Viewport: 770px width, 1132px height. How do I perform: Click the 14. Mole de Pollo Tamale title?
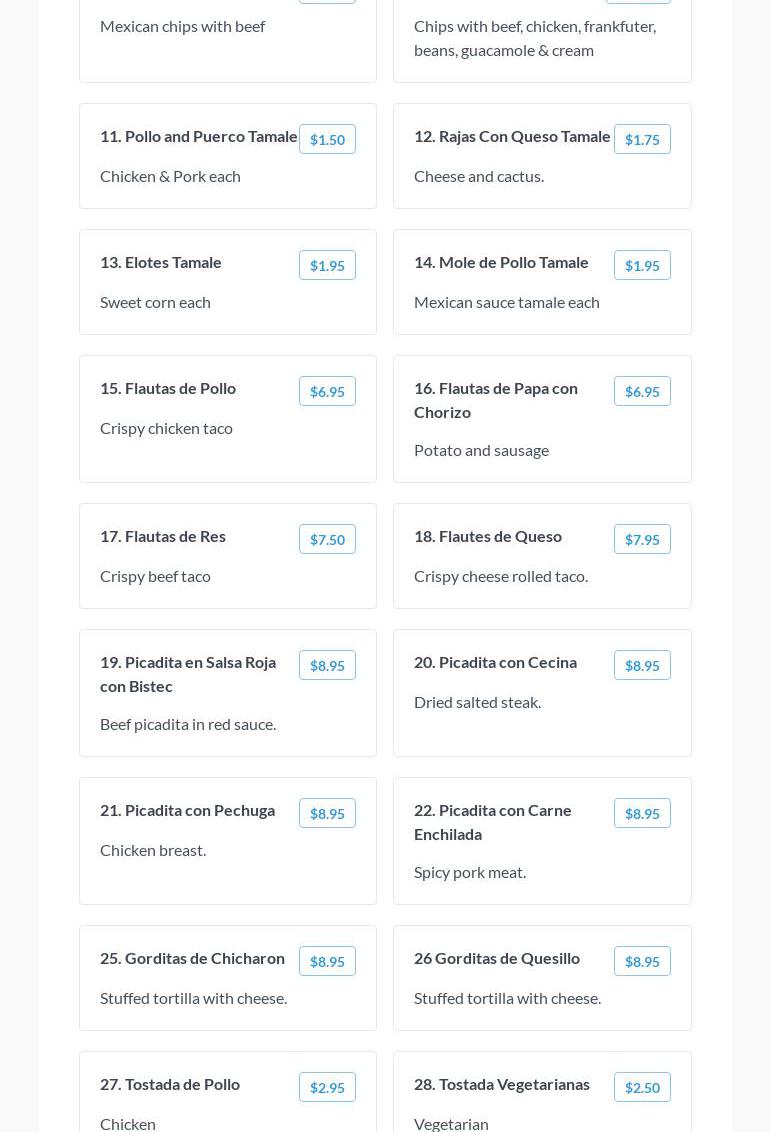[501, 262]
